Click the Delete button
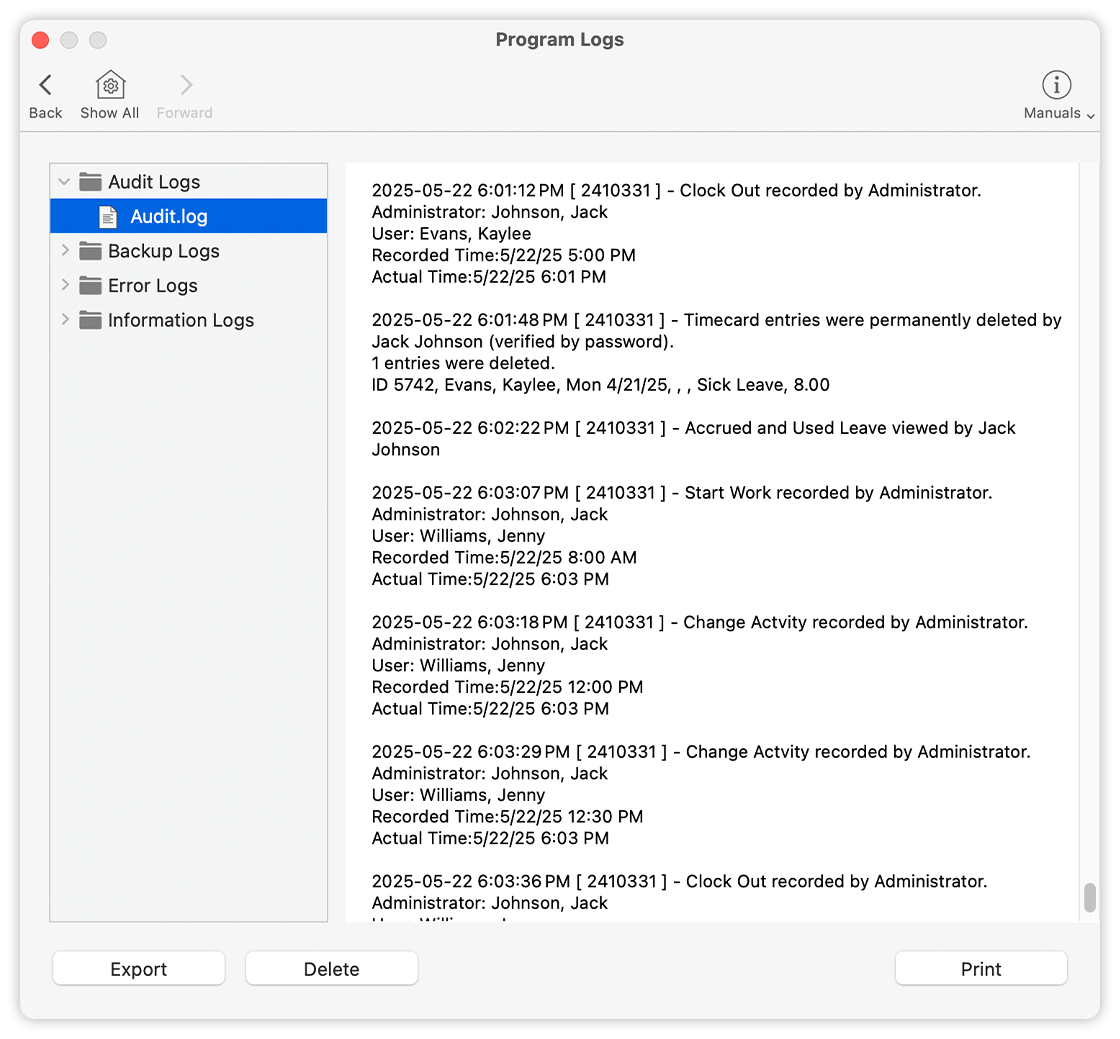 (x=331, y=969)
